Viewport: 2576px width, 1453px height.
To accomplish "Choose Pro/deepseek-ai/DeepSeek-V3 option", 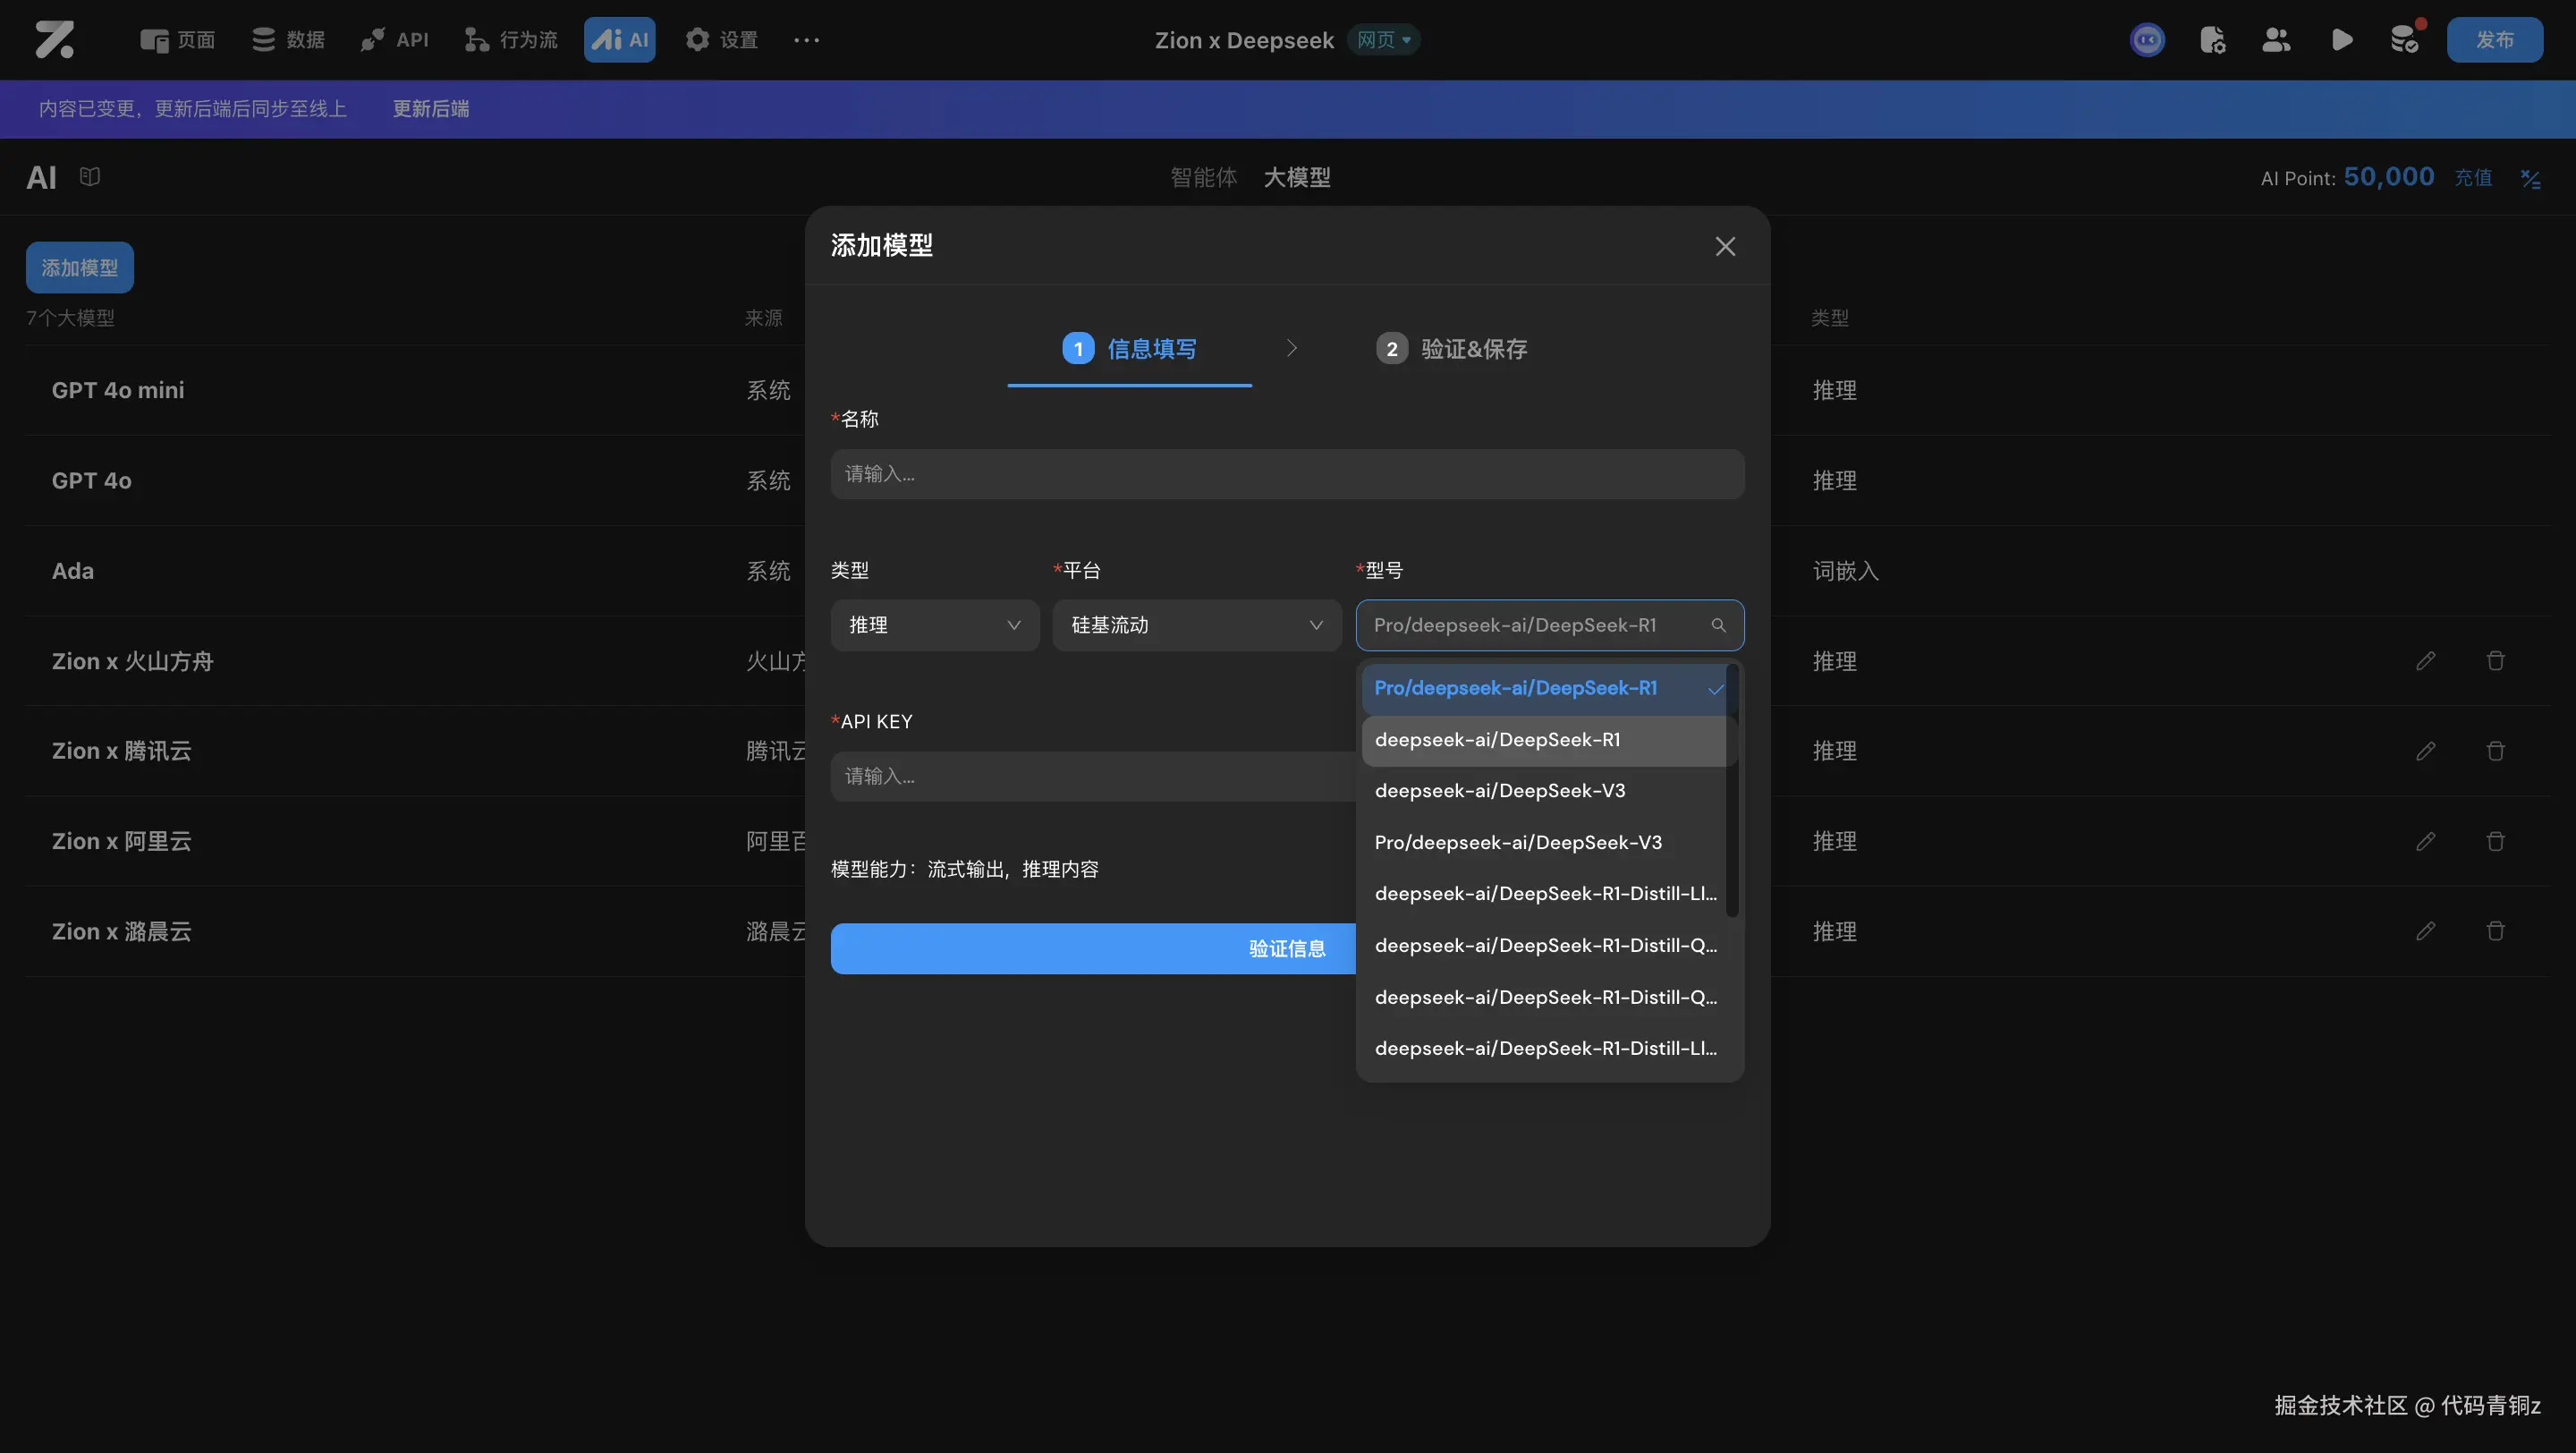I will (x=1517, y=843).
